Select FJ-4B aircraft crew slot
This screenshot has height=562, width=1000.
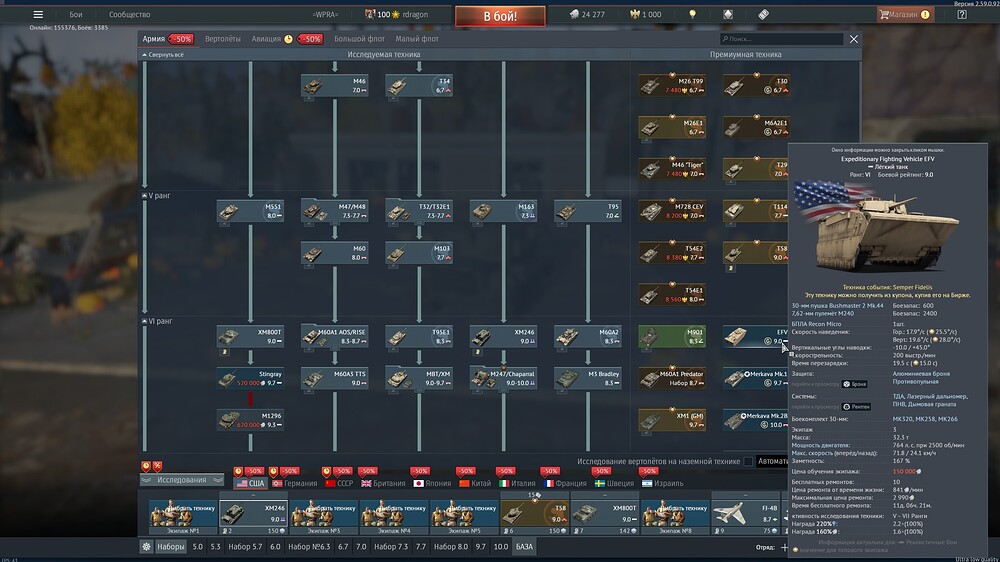click(x=746, y=515)
